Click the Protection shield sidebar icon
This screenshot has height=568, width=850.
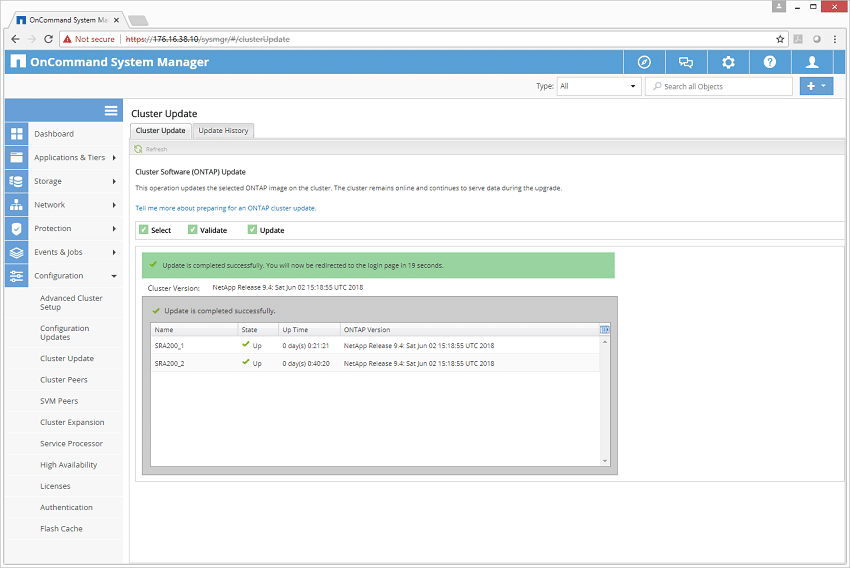point(17,229)
